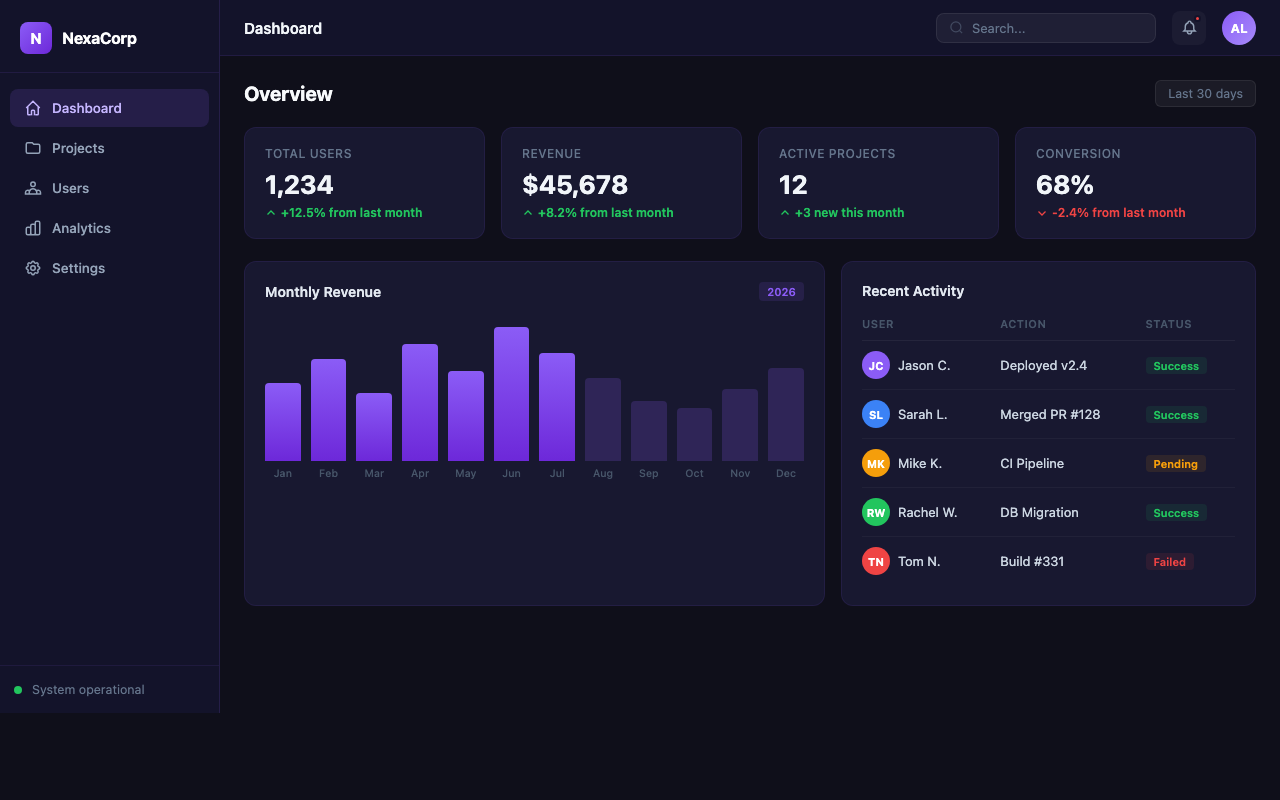Click the System operational status indicator
Image resolution: width=1280 pixels, height=800 pixels.
pyautogui.click(x=79, y=690)
